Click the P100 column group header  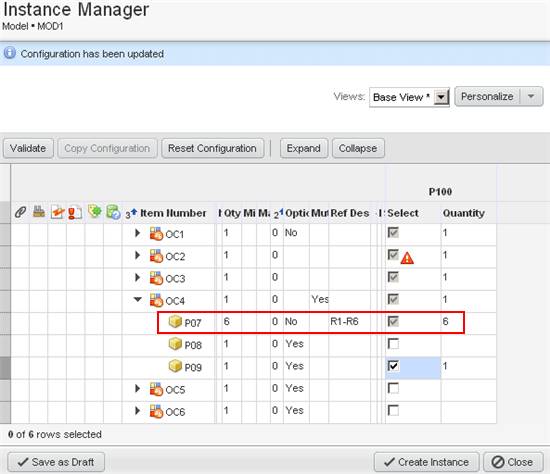(441, 192)
